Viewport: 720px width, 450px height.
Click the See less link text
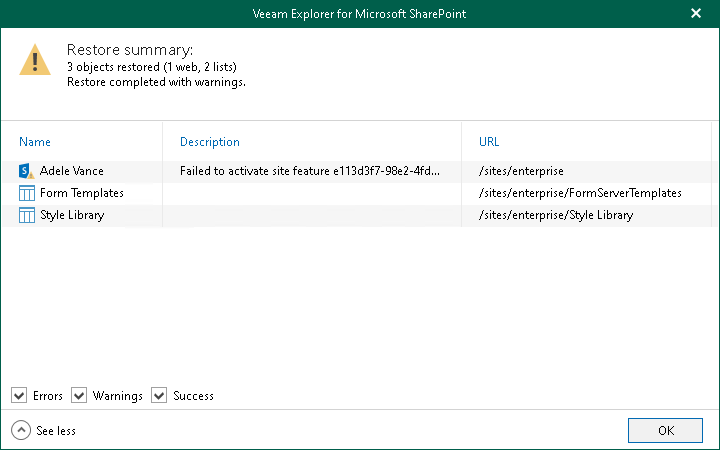pos(56,431)
